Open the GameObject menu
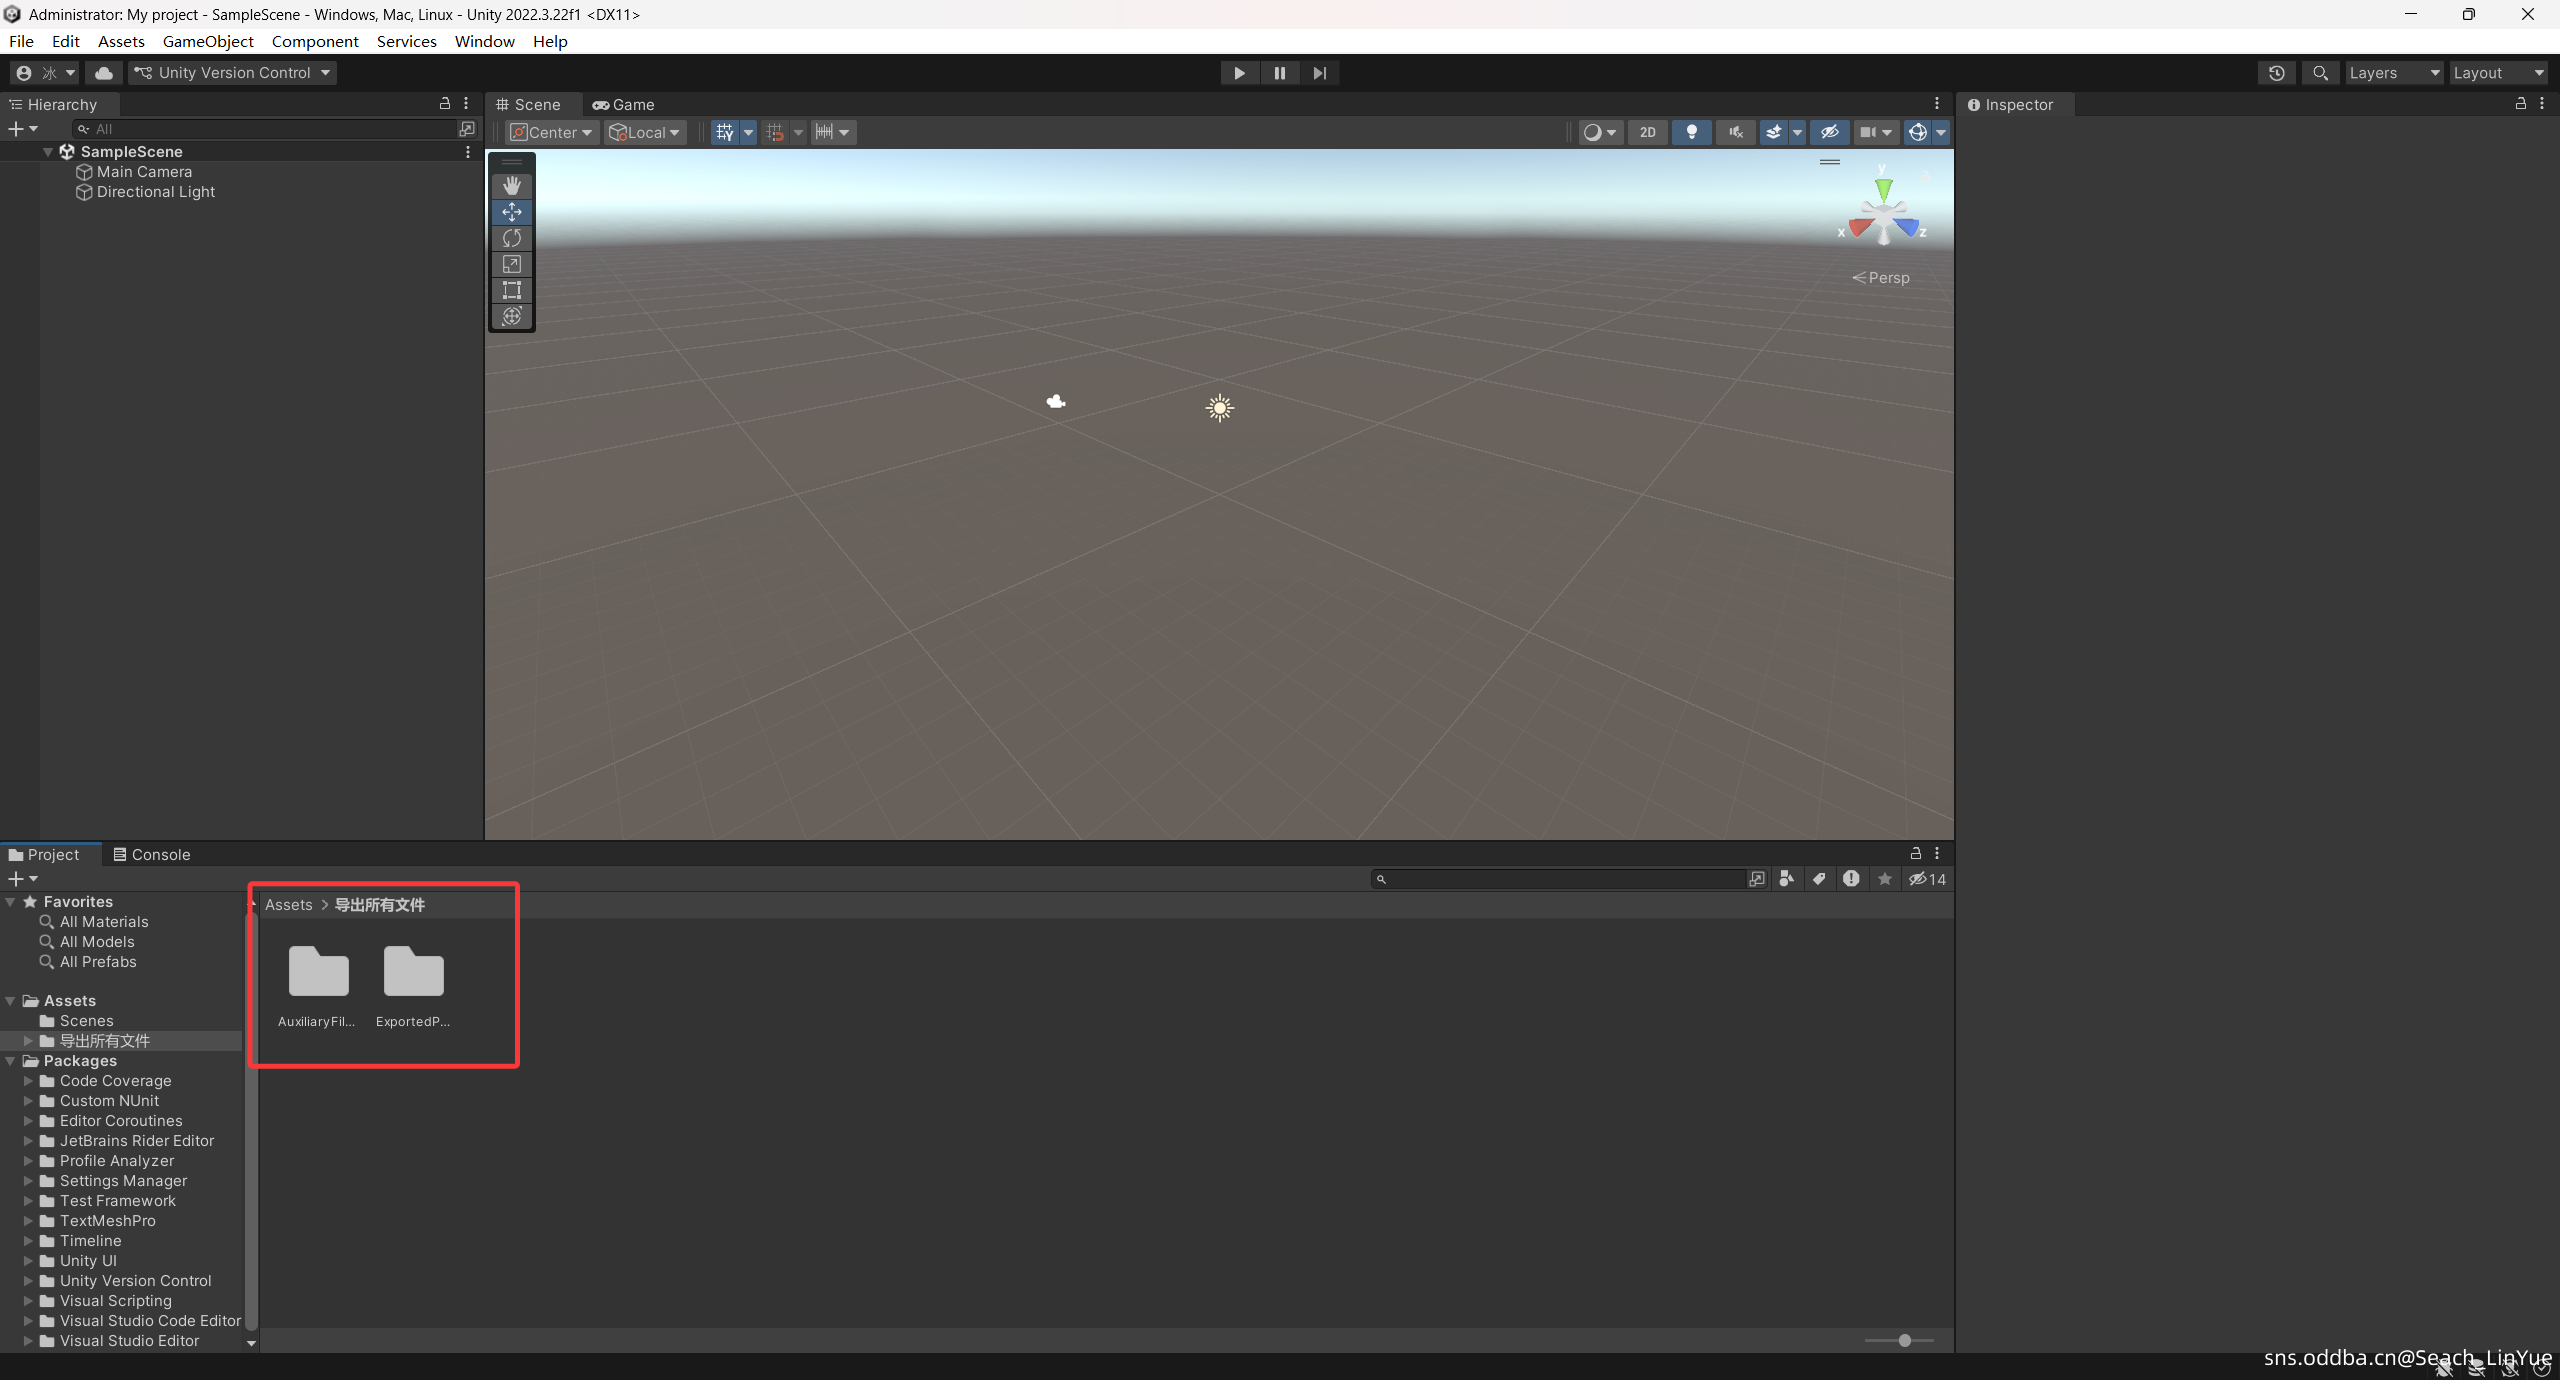2560x1380 pixels. pos(208,41)
